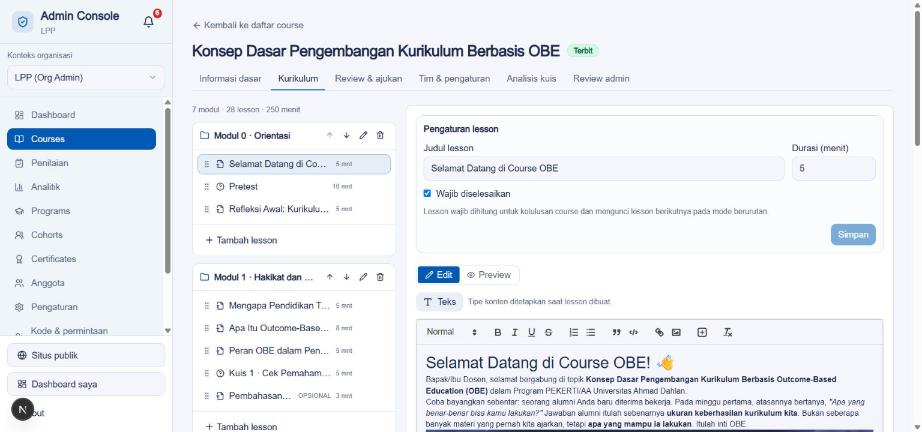Edit Modul 1 Hakikat name
This screenshot has height=432, width=922.
pyautogui.click(x=363, y=277)
